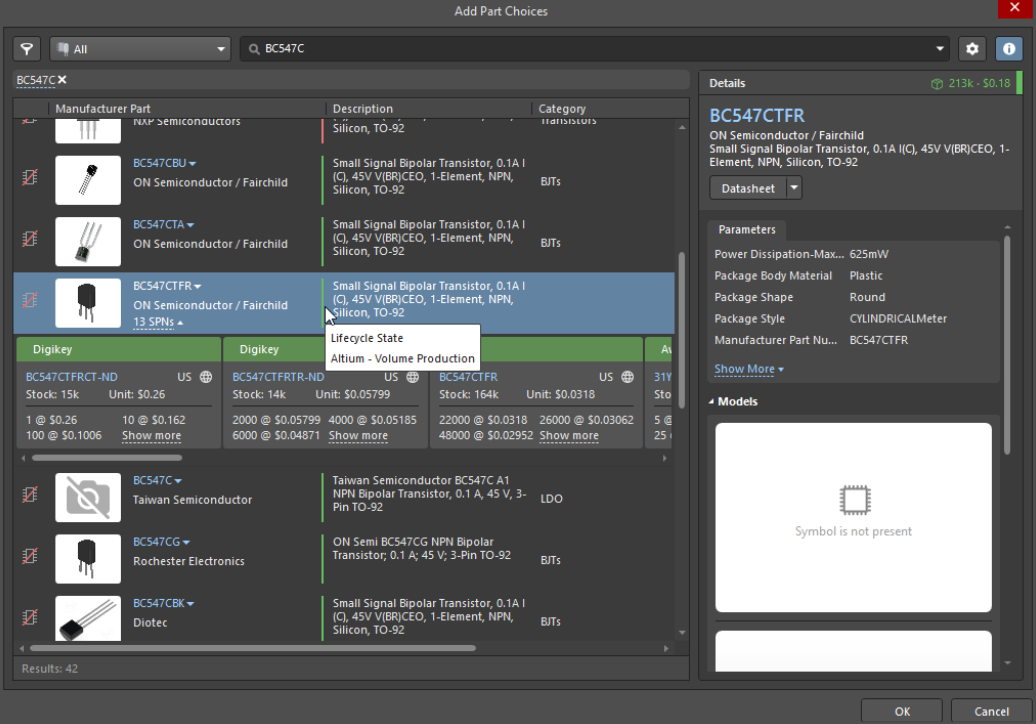Click the filter funnel icon

pos(26,49)
